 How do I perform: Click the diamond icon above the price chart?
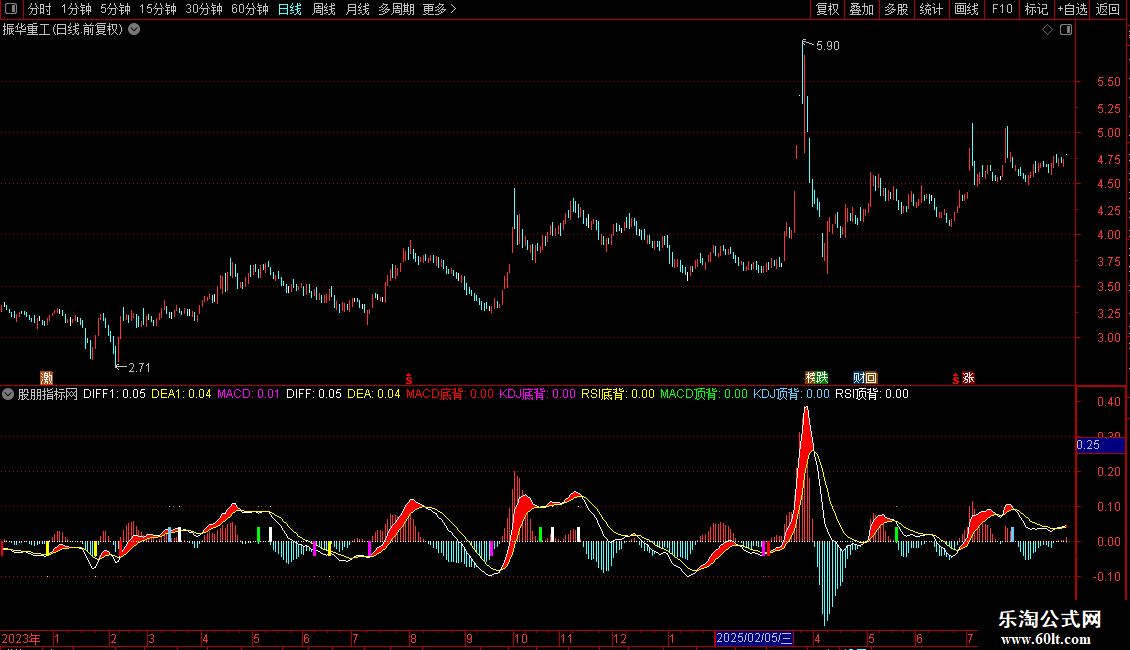(1047, 30)
